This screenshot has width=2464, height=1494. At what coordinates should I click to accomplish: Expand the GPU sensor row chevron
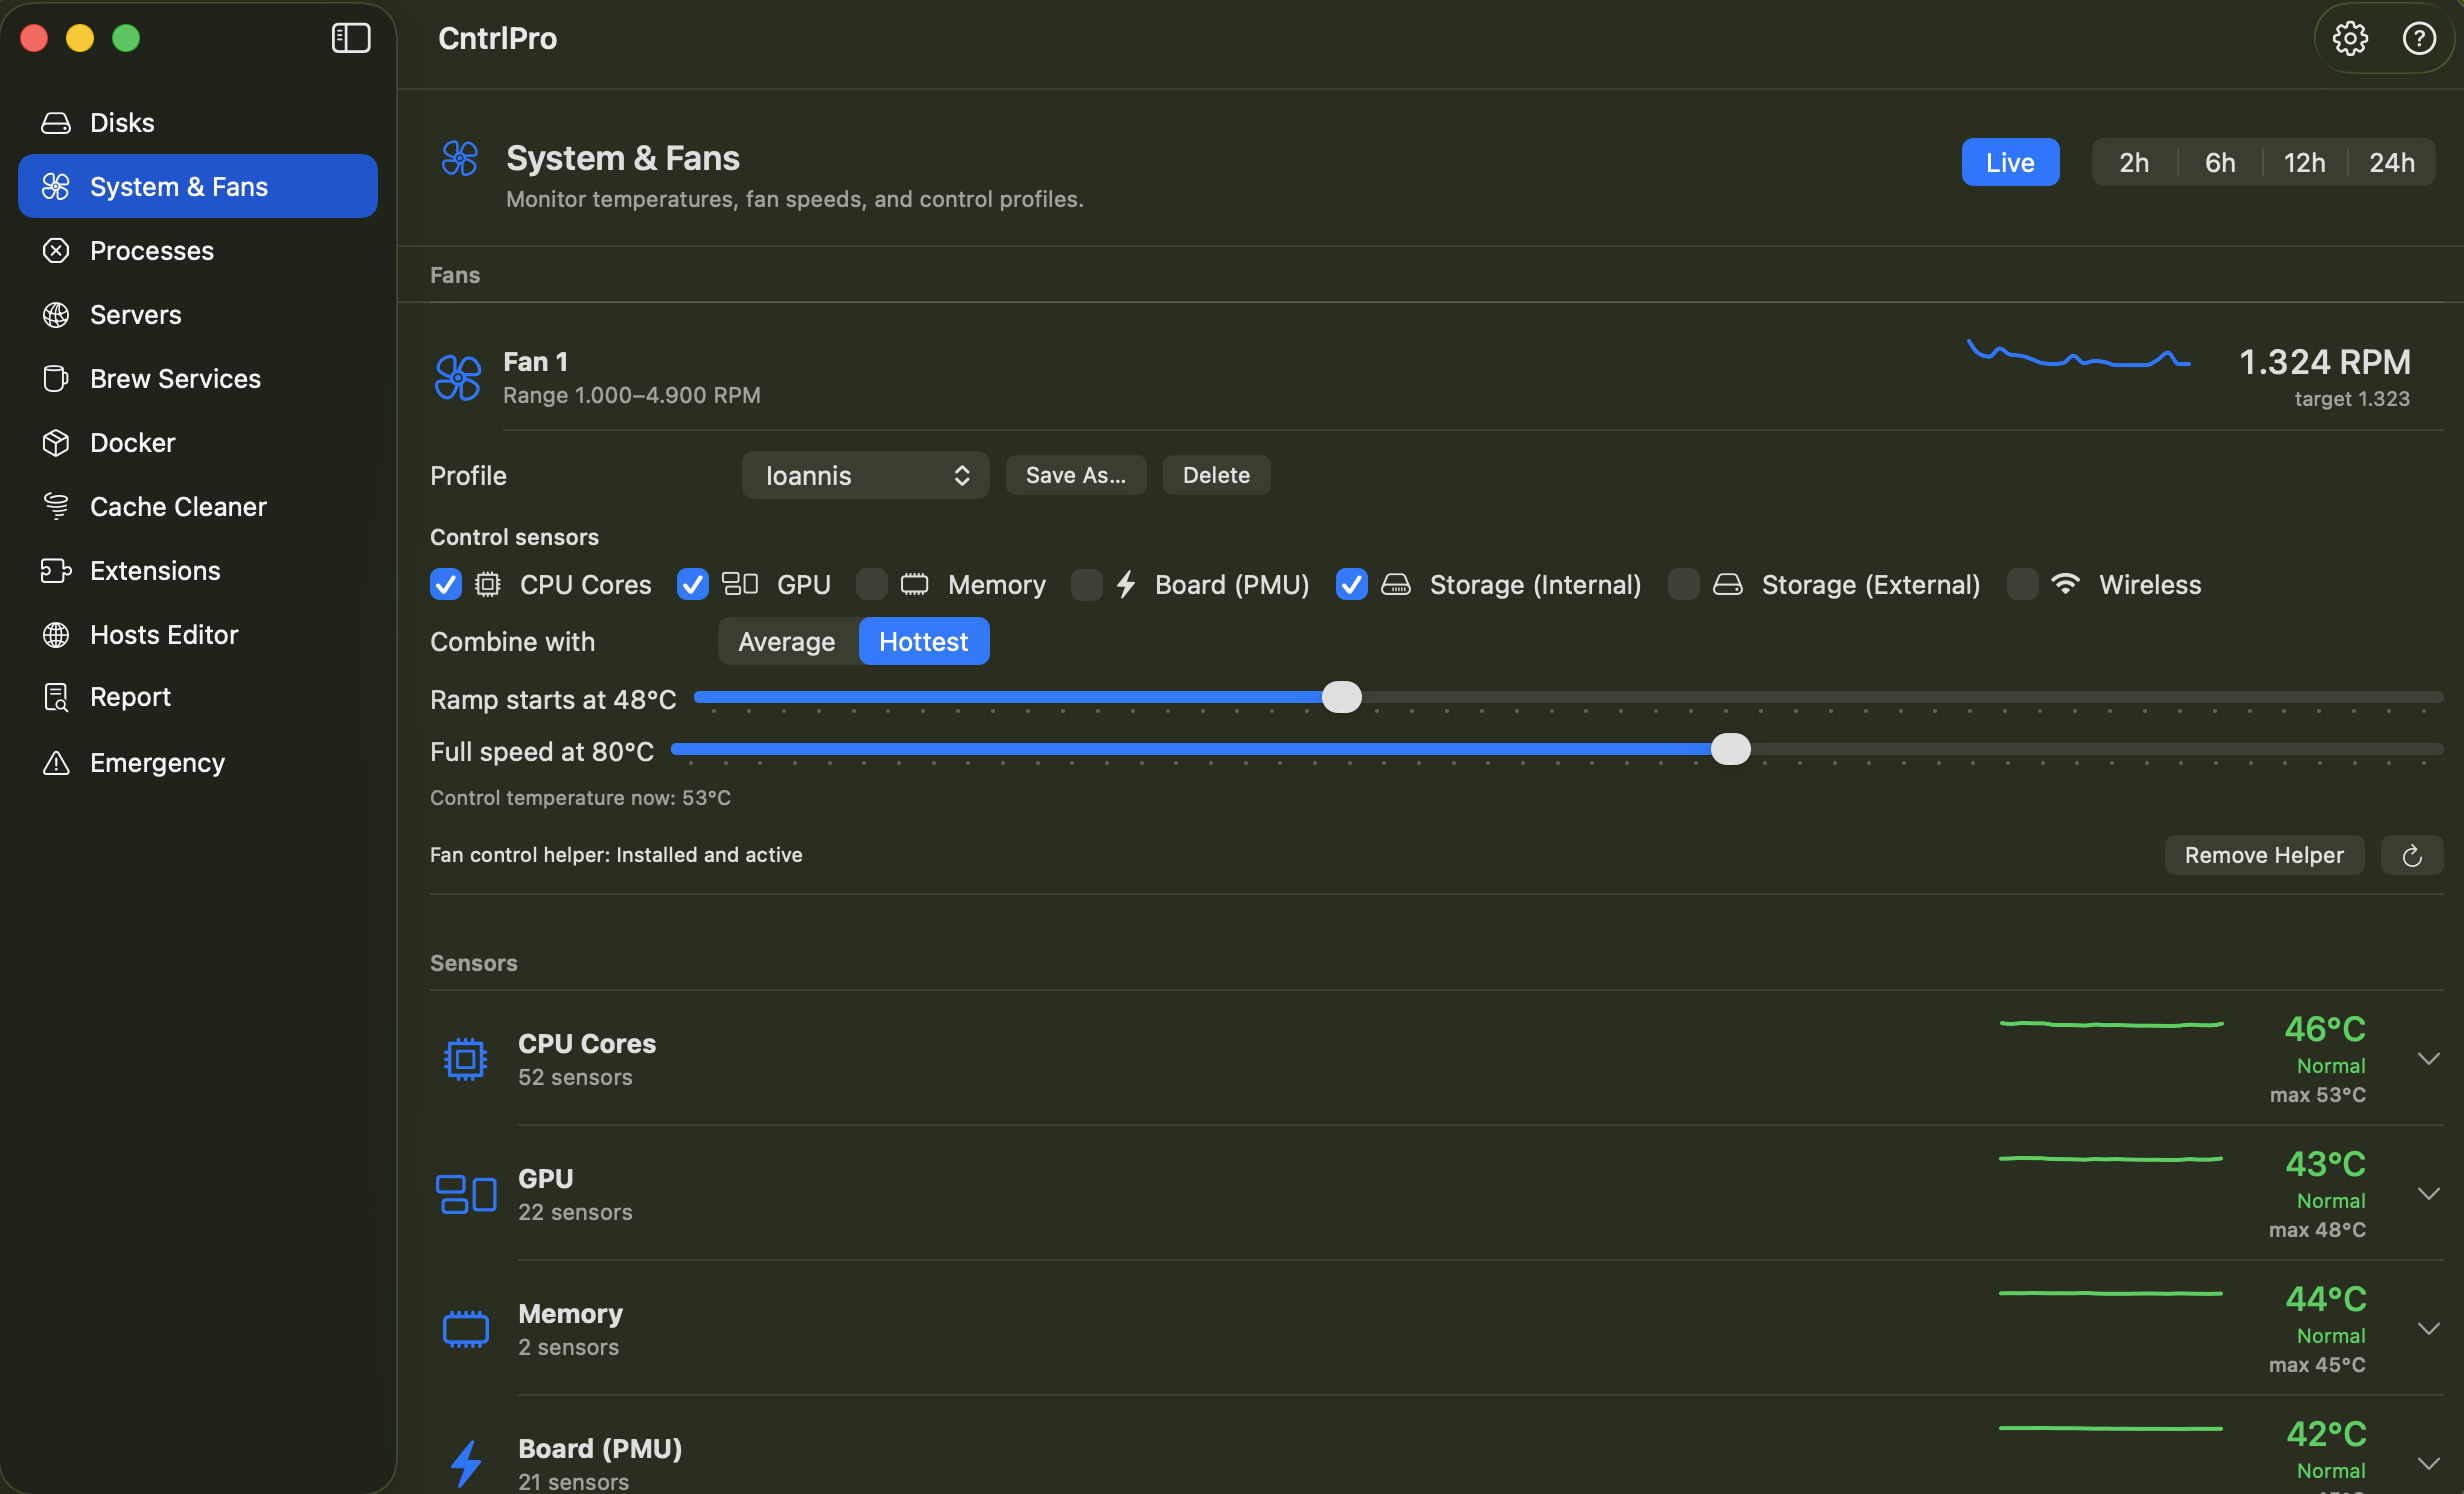2429,1193
